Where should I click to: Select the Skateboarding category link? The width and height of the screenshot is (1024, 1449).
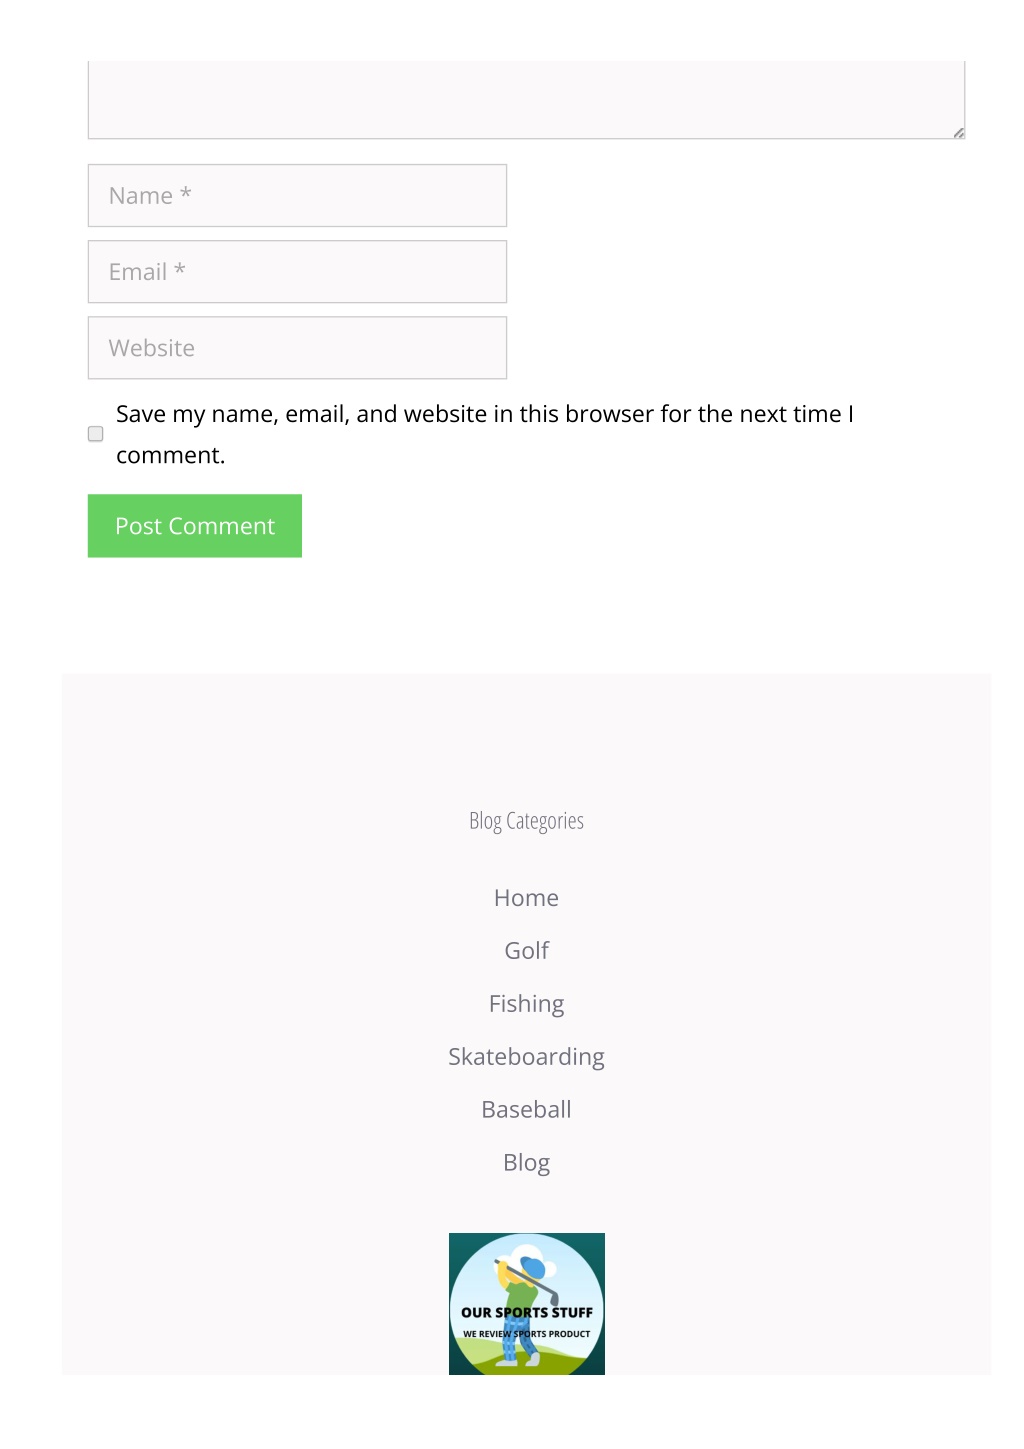[x=526, y=1057]
